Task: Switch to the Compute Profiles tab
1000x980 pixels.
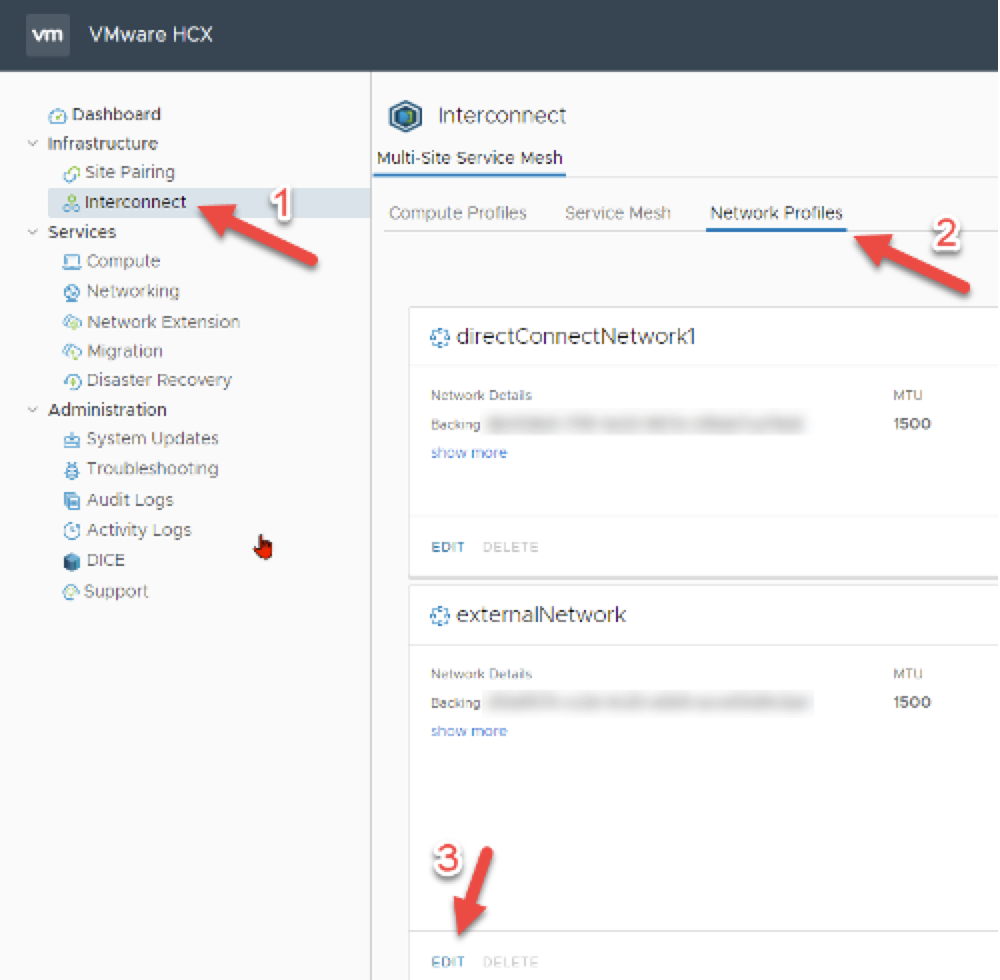Action: pos(458,213)
